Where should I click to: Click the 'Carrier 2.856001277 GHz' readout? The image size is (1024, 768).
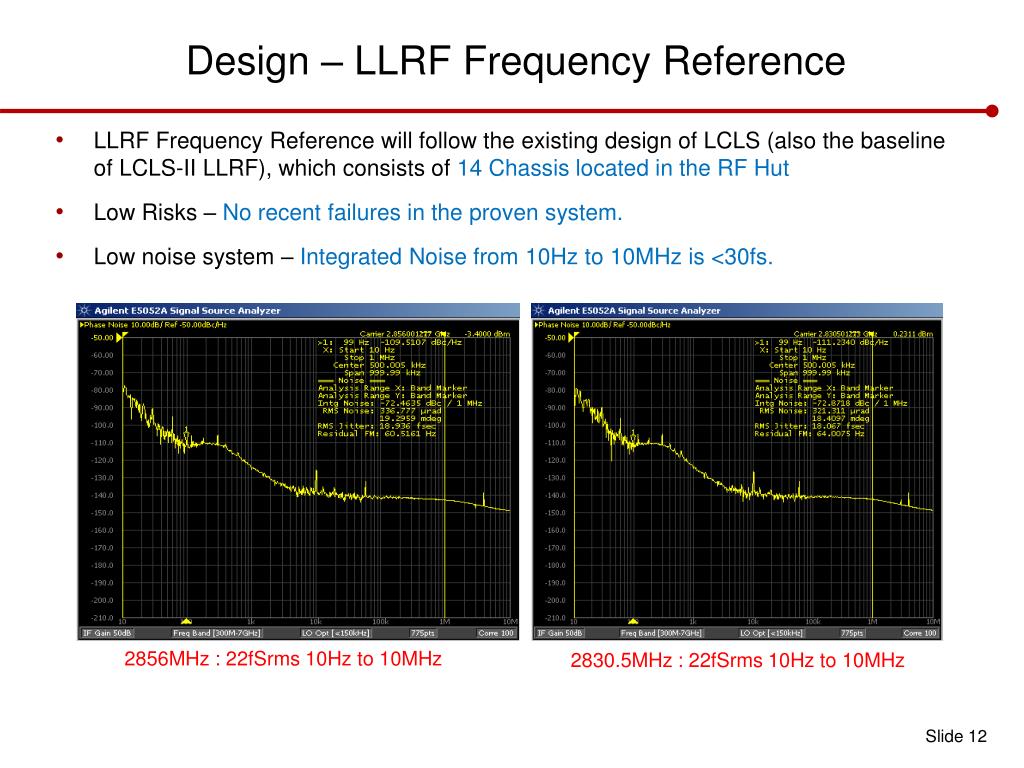coord(405,334)
